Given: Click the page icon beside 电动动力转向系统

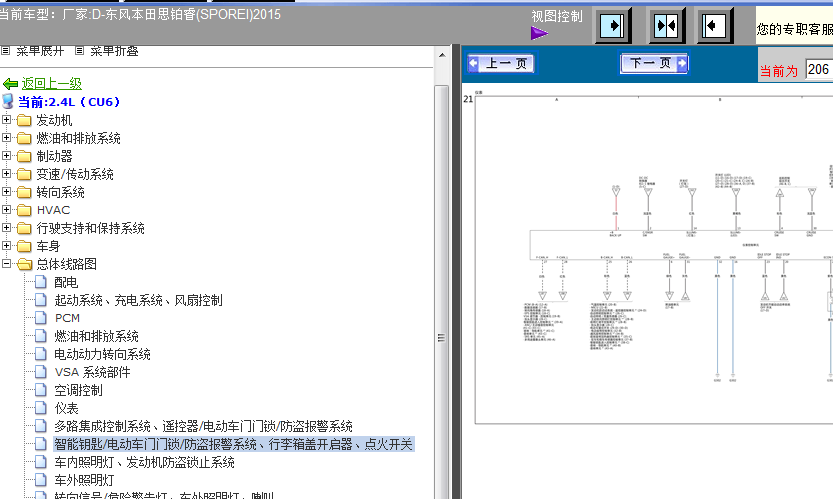Looking at the screenshot, I should [40, 354].
